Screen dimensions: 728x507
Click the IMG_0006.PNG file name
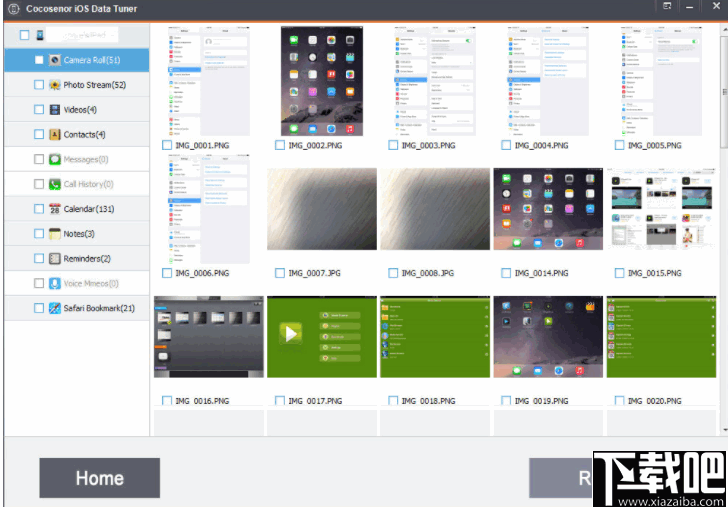pos(202,273)
